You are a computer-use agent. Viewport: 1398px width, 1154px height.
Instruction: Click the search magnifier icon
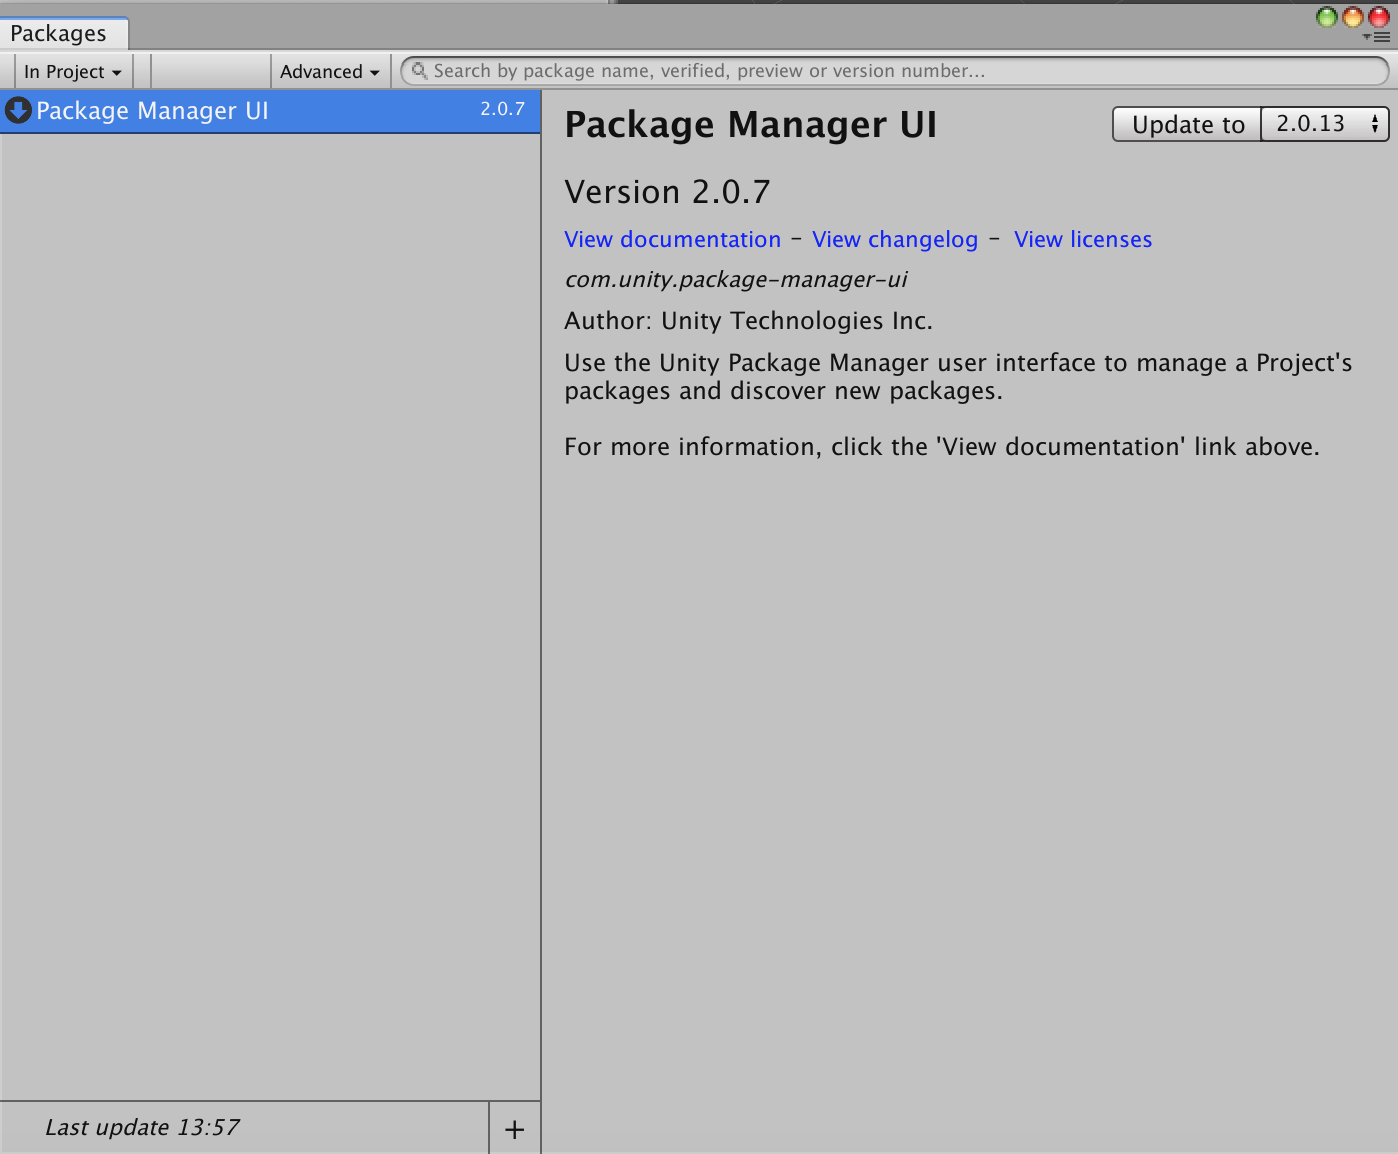[419, 70]
